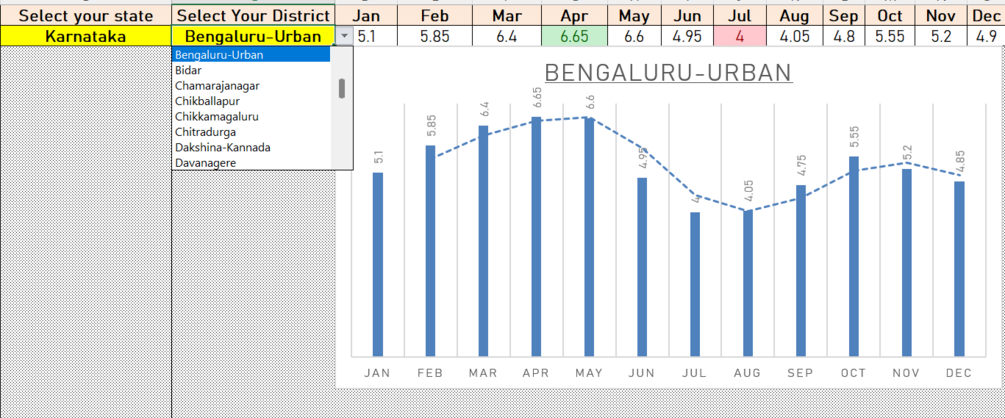The height and width of the screenshot is (418, 1005).
Task: Click the OCT bar in the chart
Action: (854, 256)
